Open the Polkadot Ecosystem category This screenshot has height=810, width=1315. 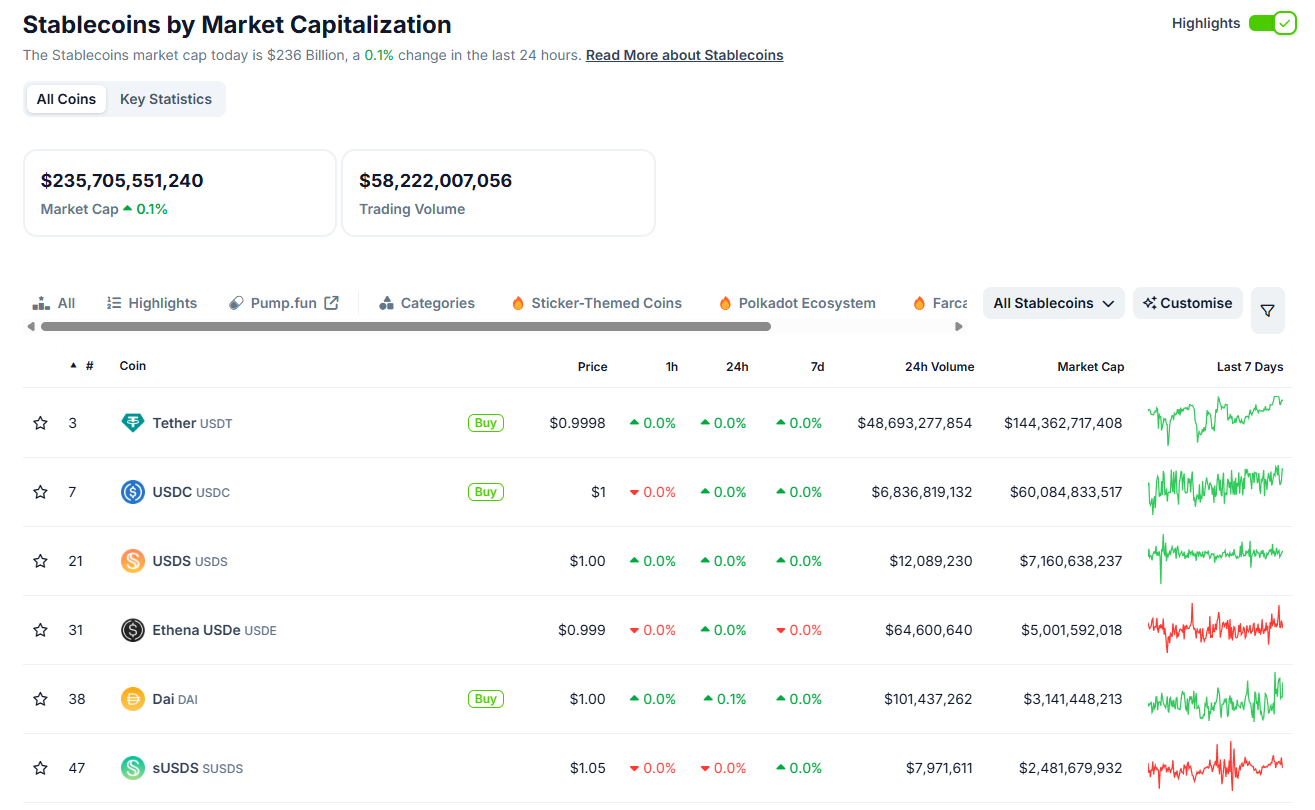[x=797, y=303]
